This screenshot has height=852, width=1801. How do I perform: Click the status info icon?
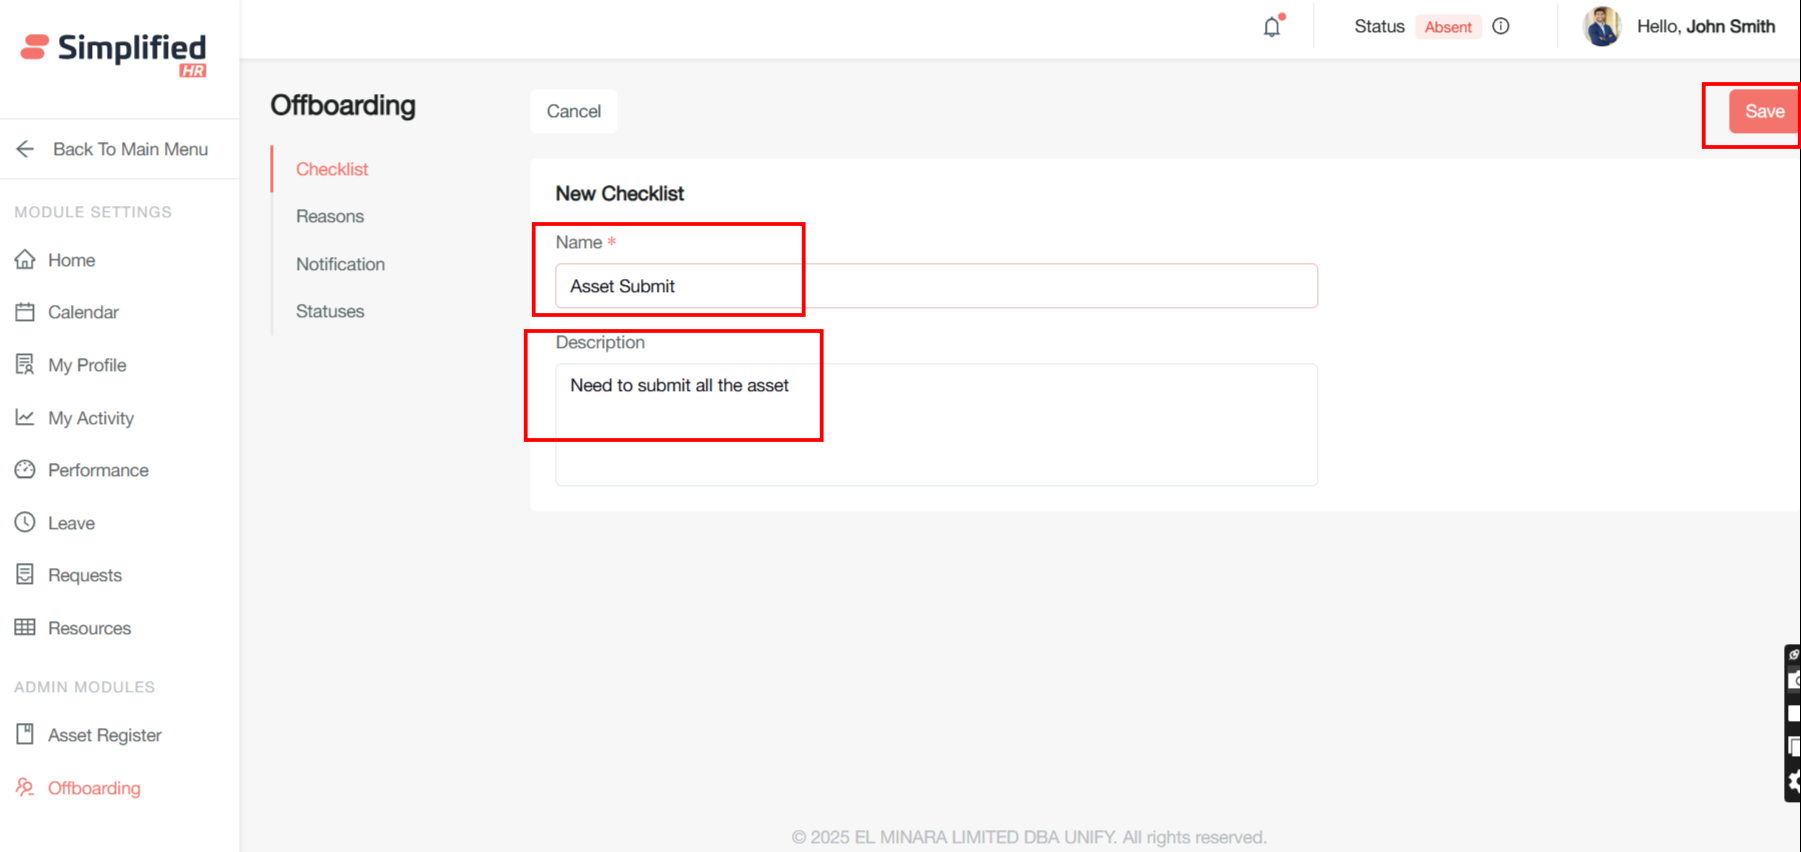1501,27
